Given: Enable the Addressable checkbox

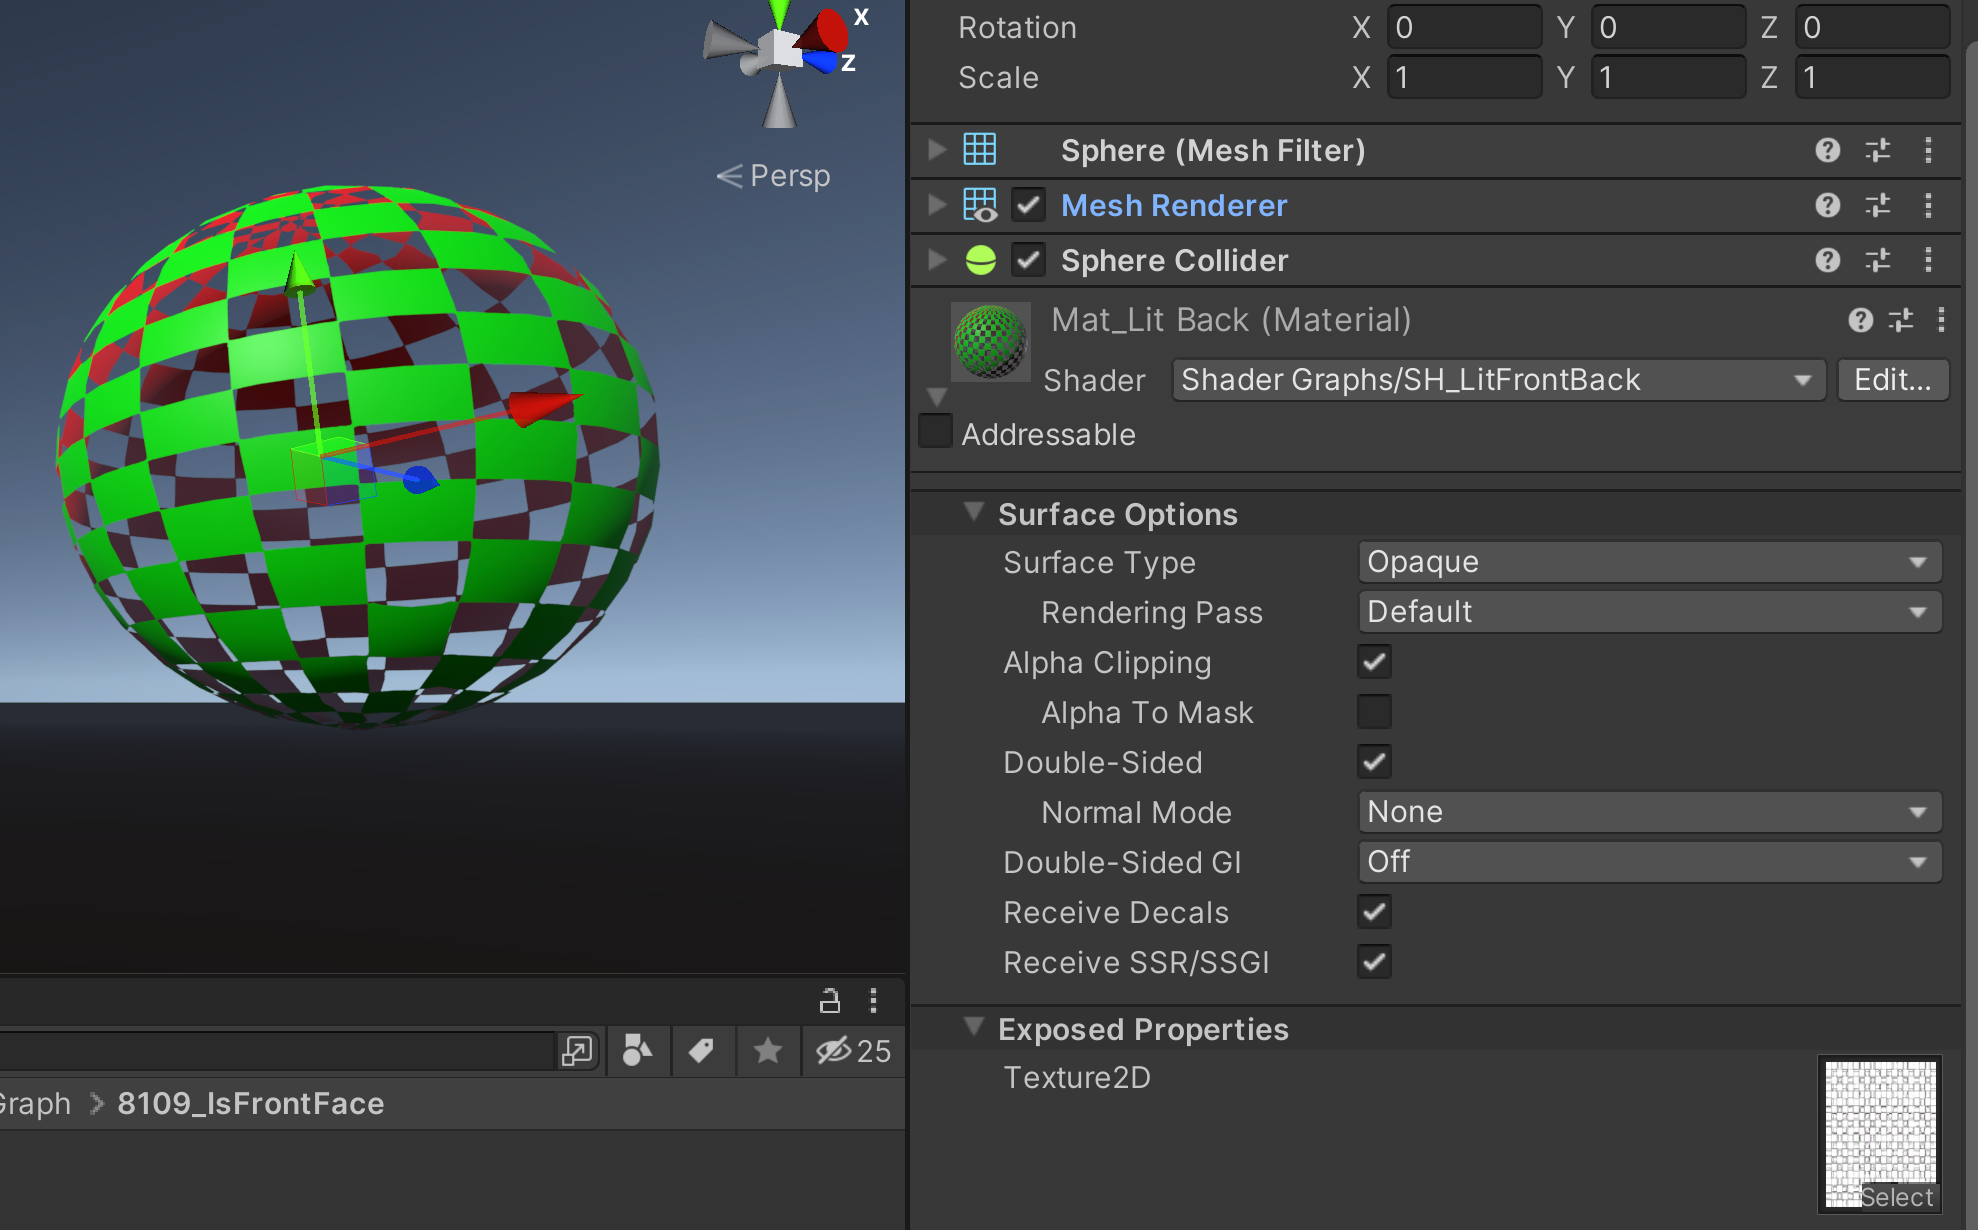Looking at the screenshot, I should pos(936,432).
